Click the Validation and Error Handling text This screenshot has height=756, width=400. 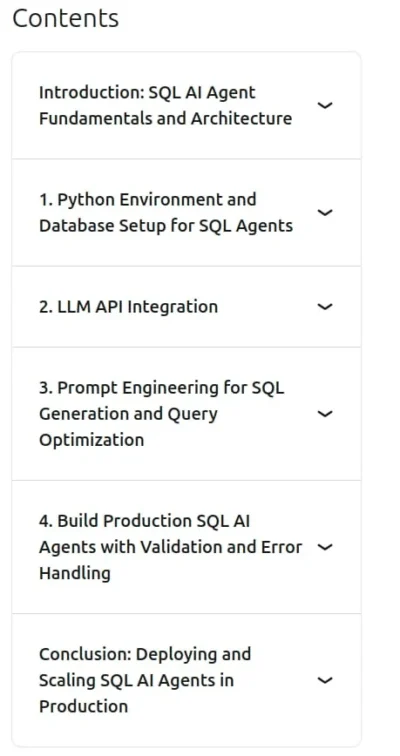[x=171, y=560]
